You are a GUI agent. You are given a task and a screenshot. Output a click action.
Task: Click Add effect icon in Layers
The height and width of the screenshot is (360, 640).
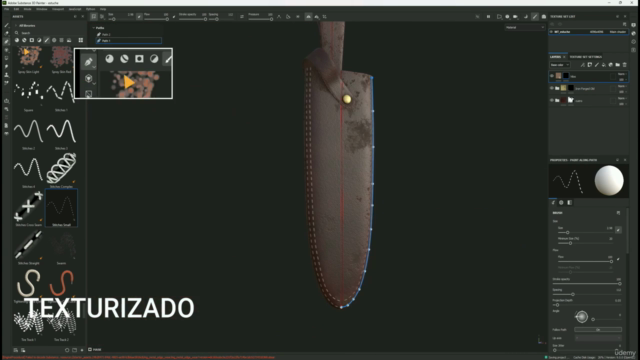tap(582, 65)
